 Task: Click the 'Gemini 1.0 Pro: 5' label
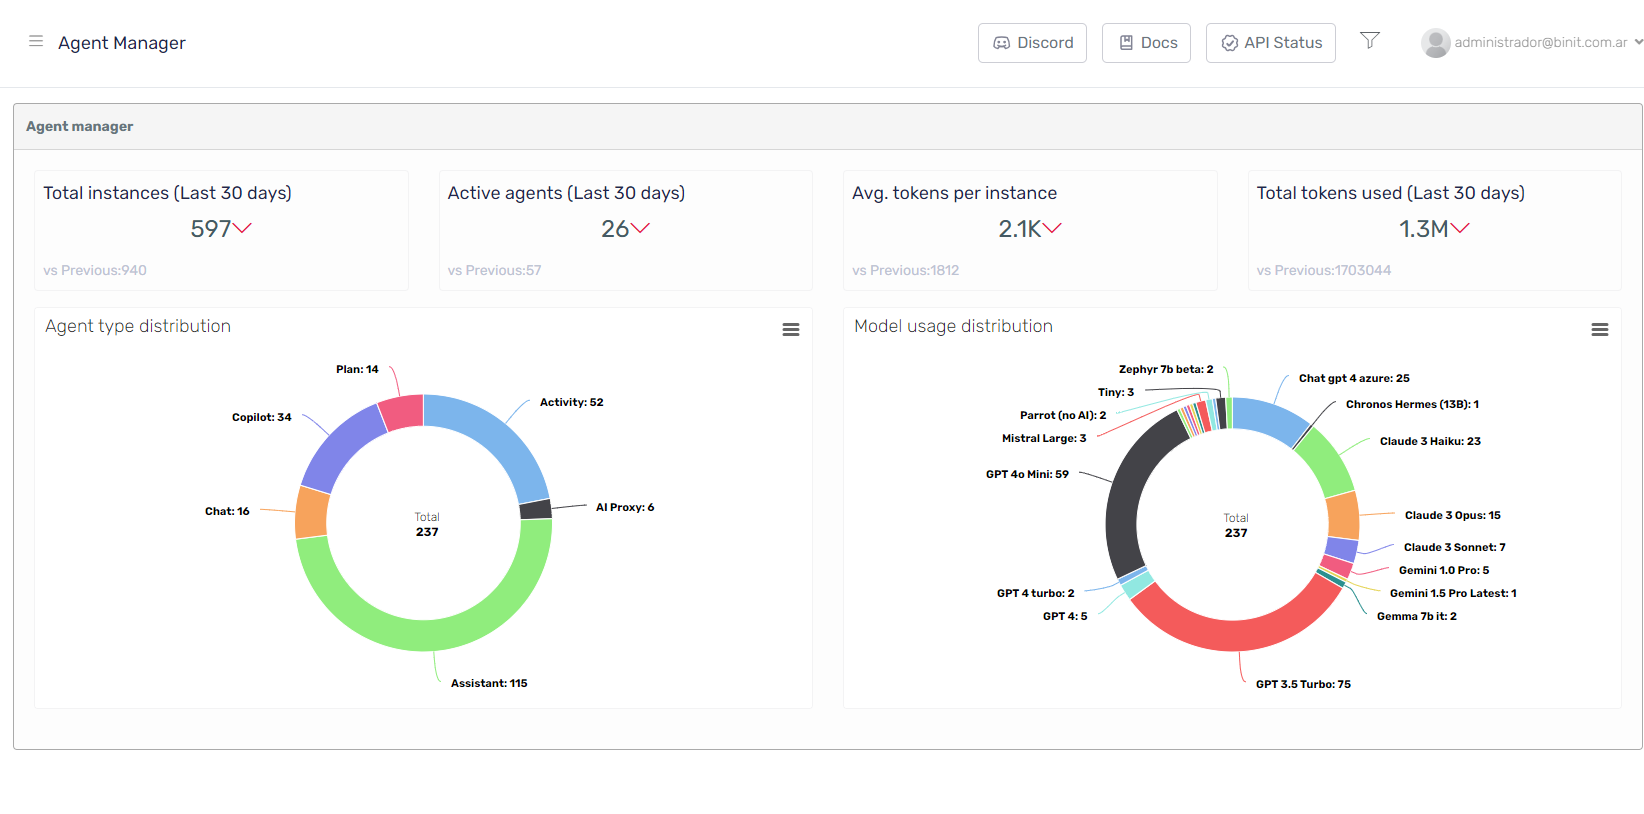point(1444,571)
